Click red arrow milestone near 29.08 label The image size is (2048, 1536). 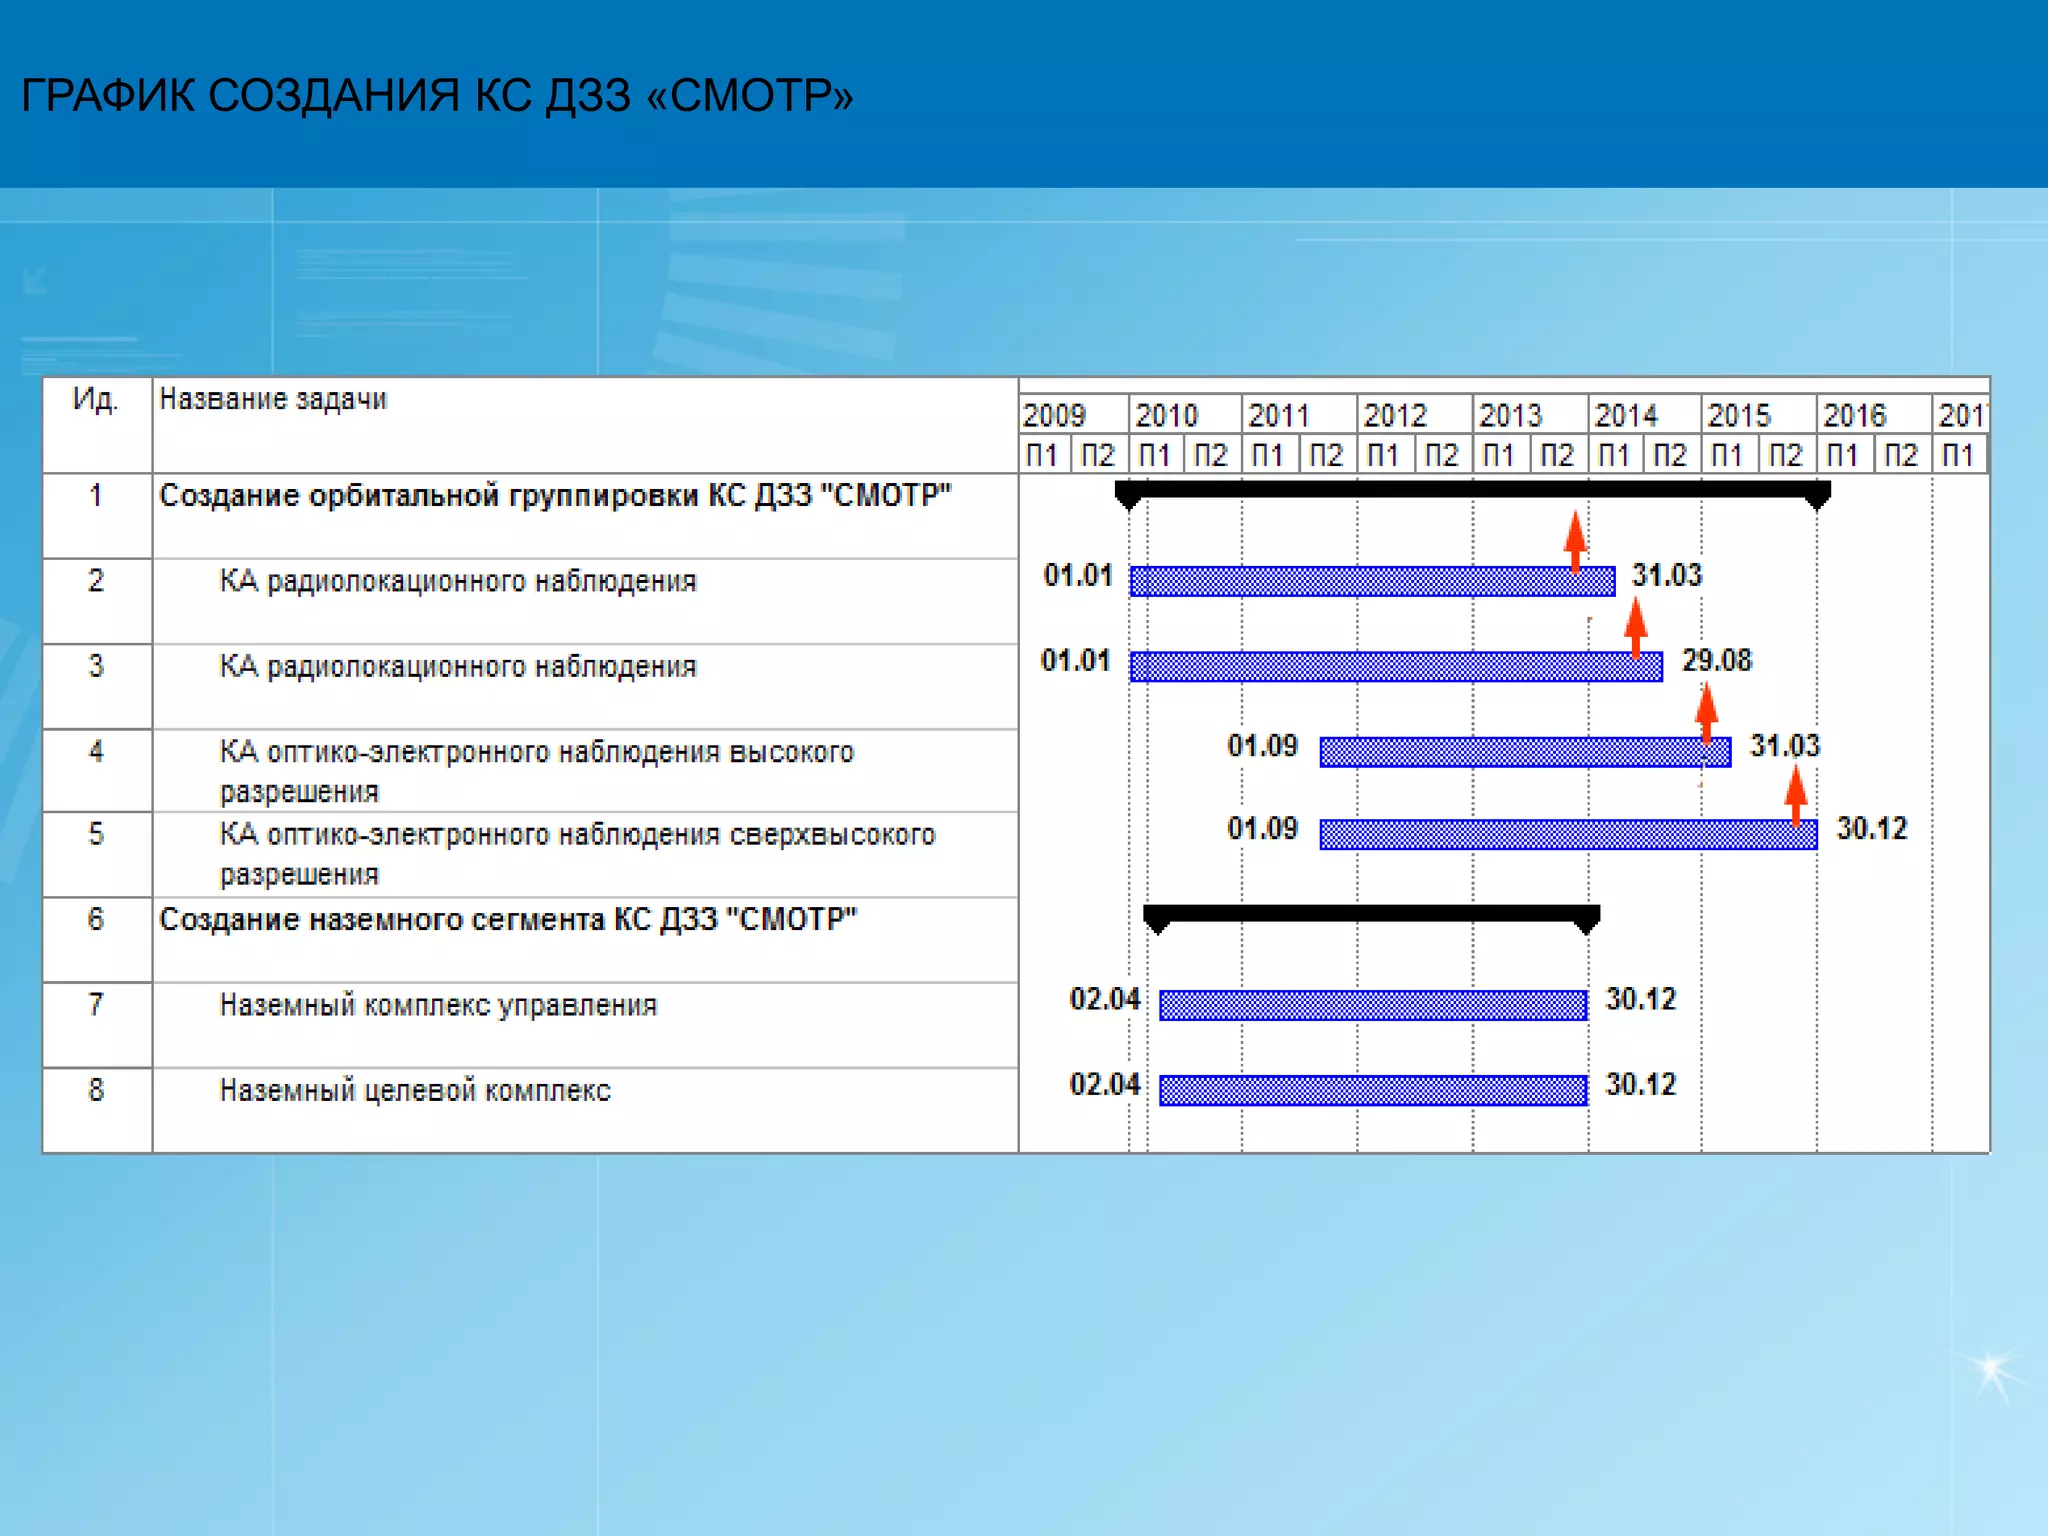pyautogui.click(x=1635, y=625)
